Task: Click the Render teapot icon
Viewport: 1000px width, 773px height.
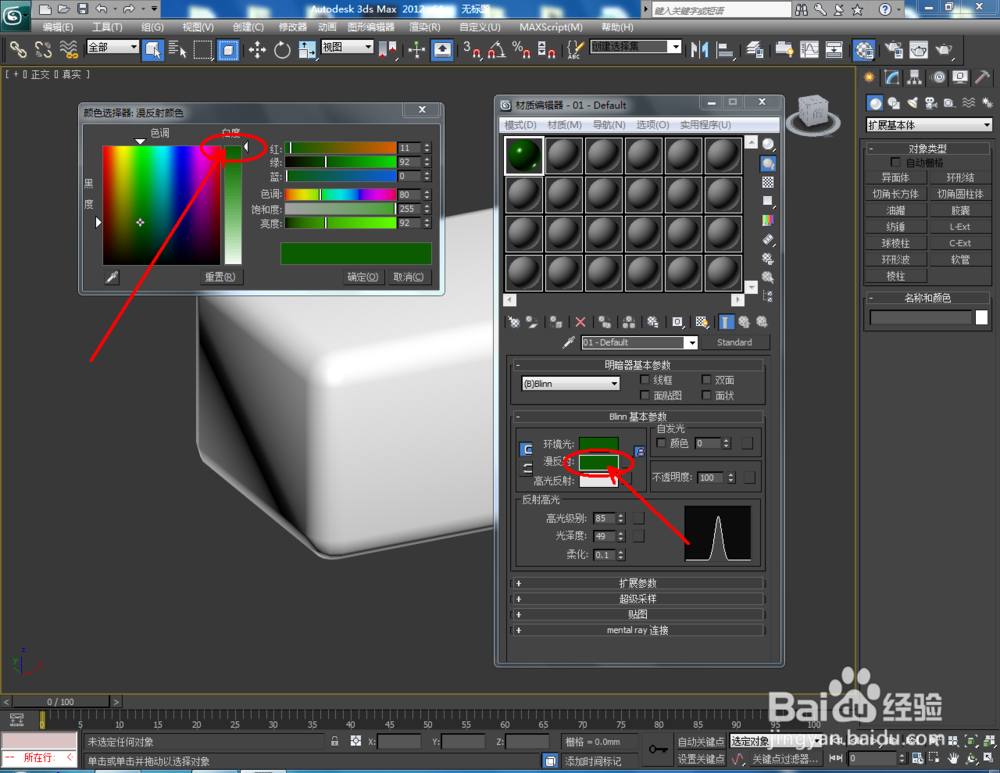Action: pyautogui.click(x=944, y=49)
